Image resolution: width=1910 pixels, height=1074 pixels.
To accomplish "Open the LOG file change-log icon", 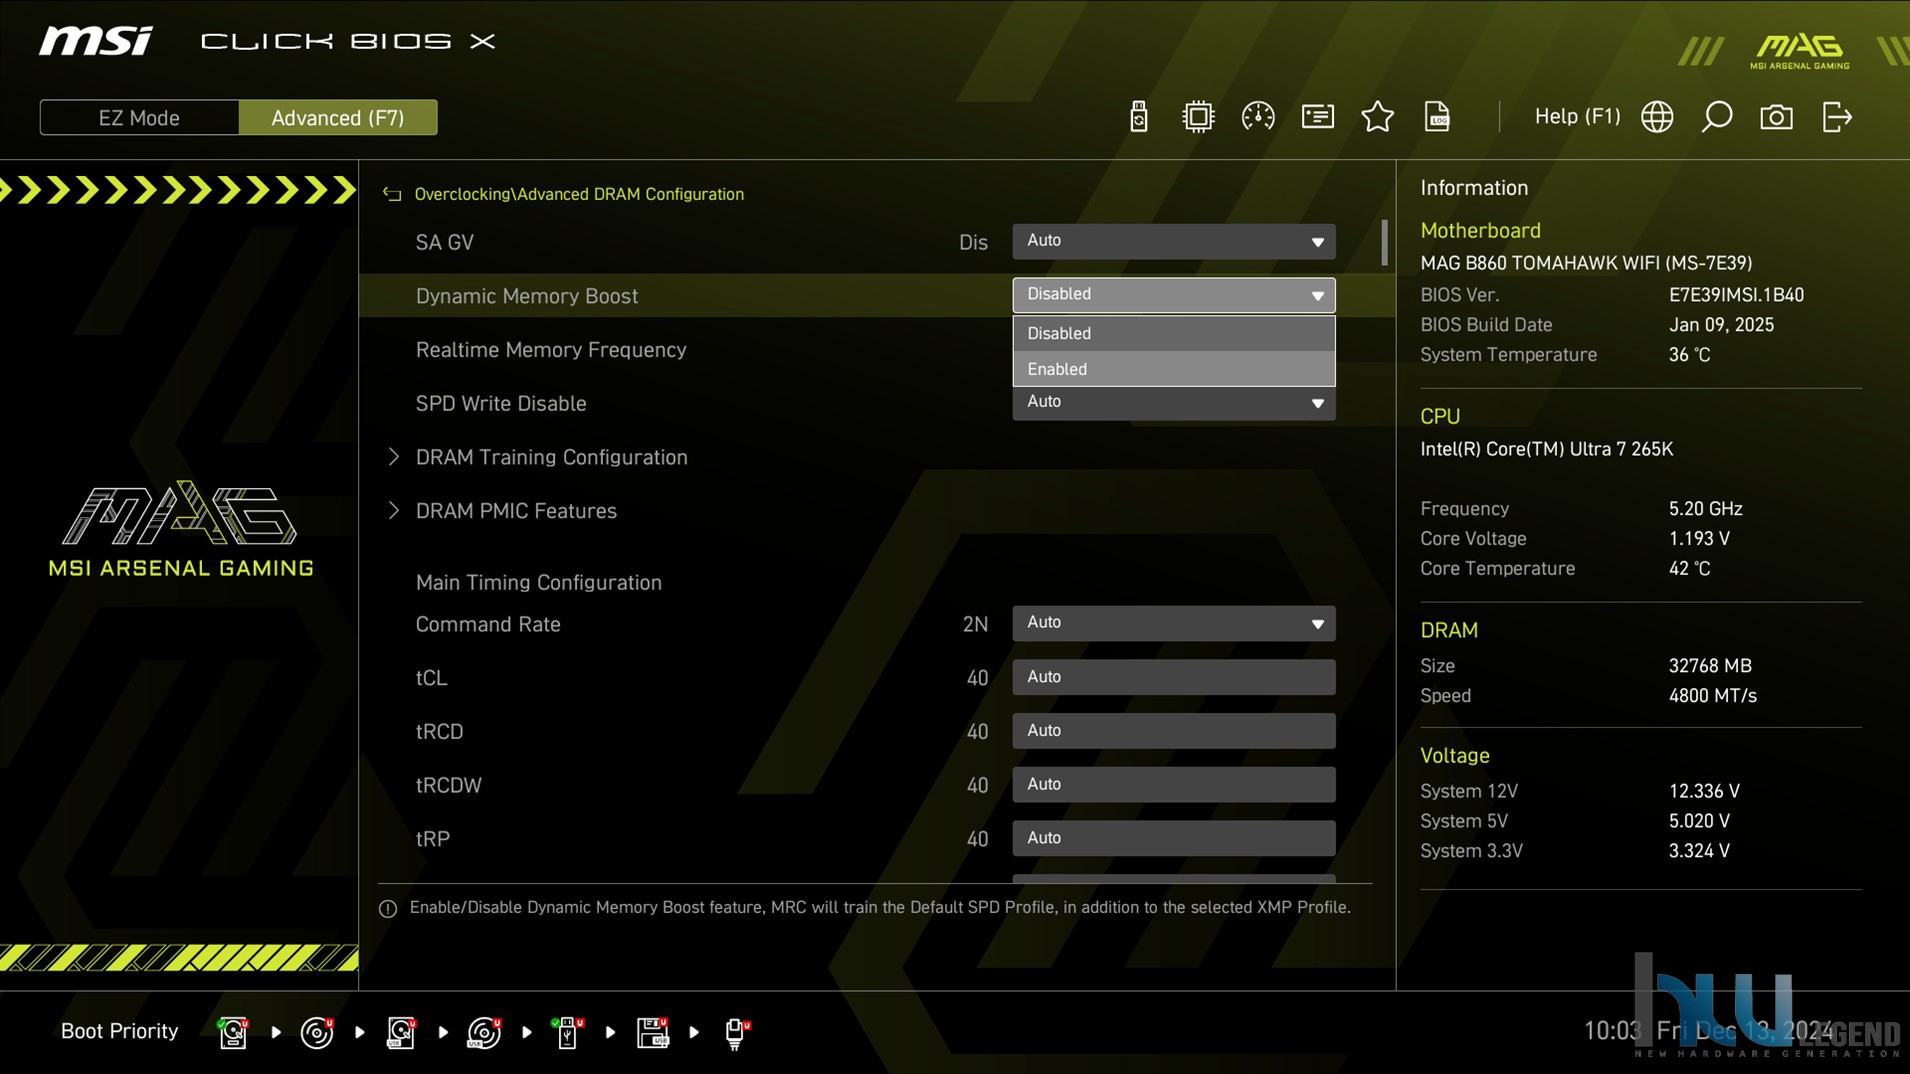I will point(1437,117).
